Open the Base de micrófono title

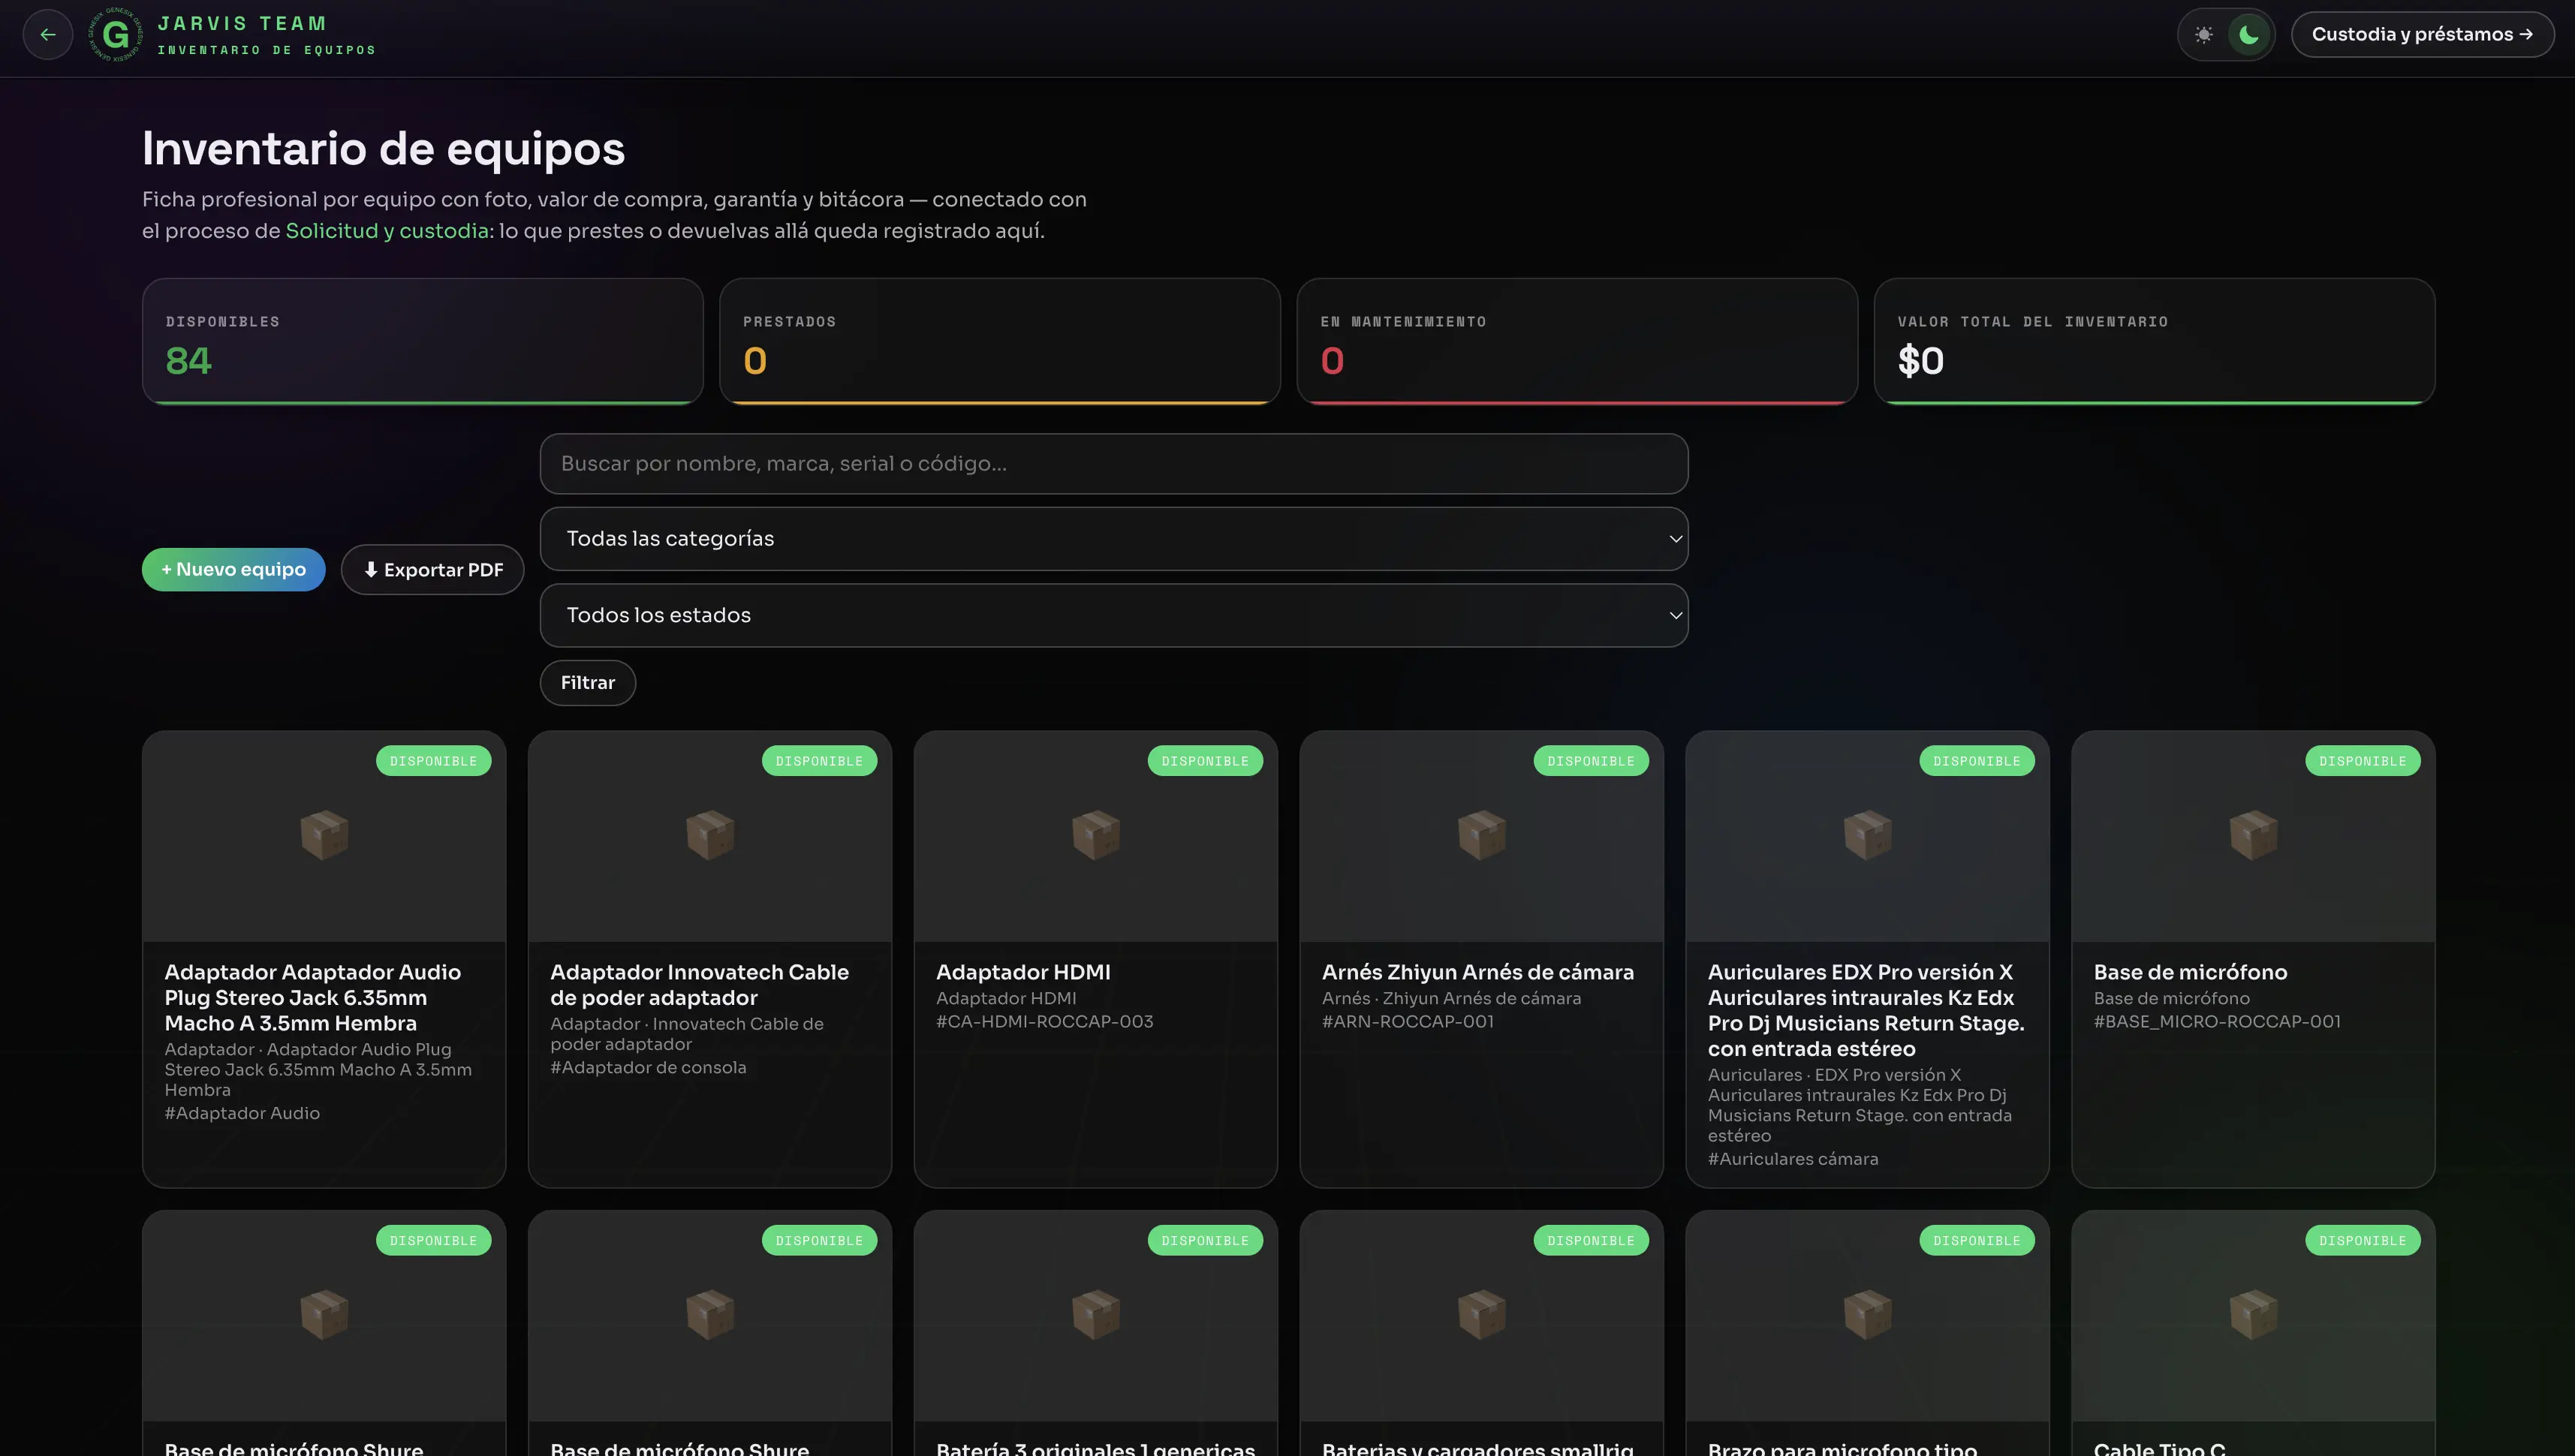click(x=2191, y=972)
